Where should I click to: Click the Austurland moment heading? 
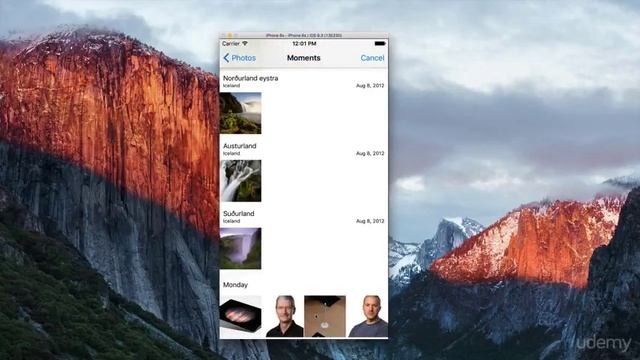240,146
